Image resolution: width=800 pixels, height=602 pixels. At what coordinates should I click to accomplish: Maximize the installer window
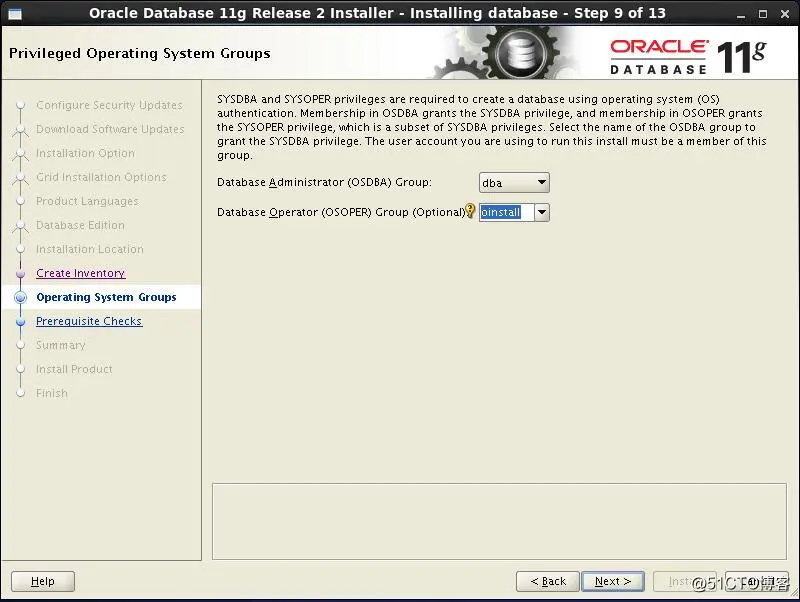tap(763, 14)
